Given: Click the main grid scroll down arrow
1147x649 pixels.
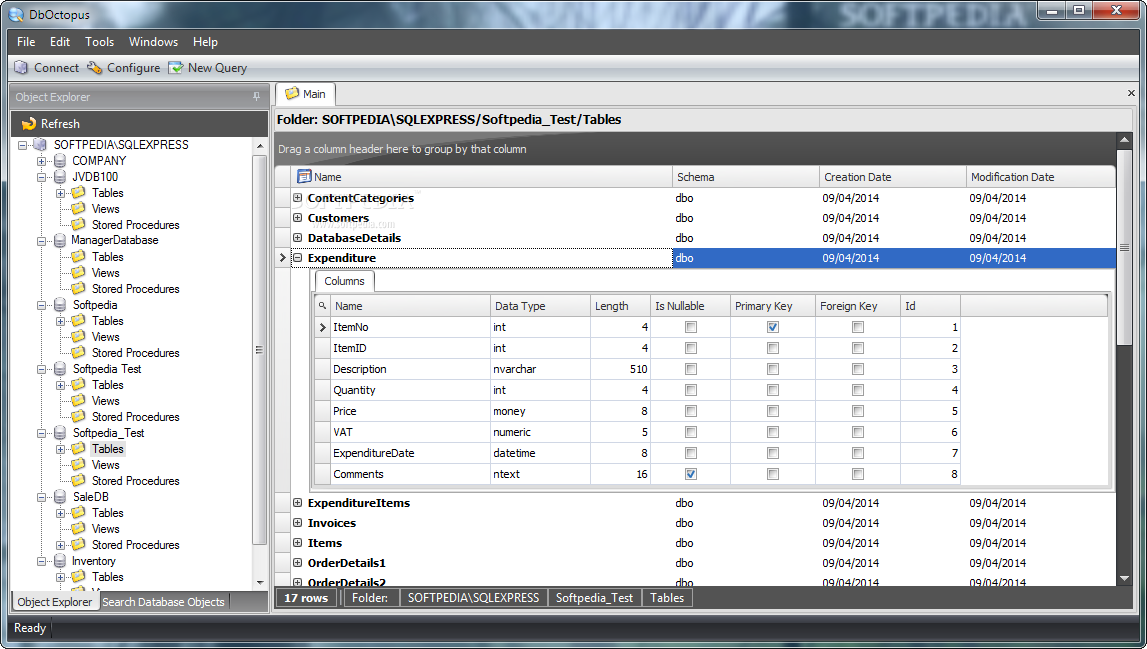Looking at the screenshot, I should click(x=1124, y=578).
